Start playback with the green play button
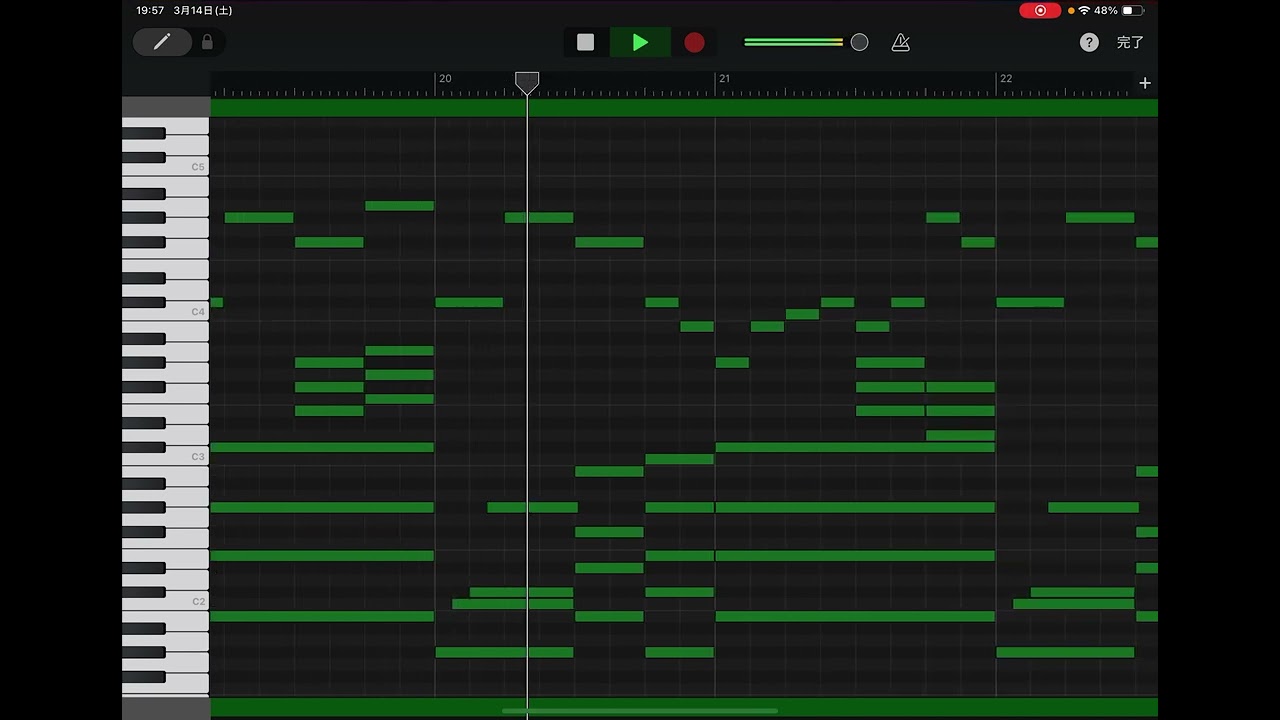This screenshot has width=1280, height=720. [x=640, y=42]
